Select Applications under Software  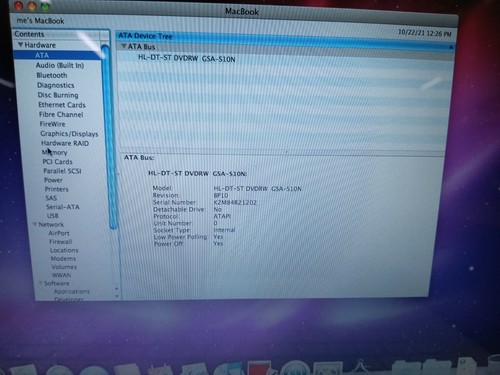click(72, 291)
